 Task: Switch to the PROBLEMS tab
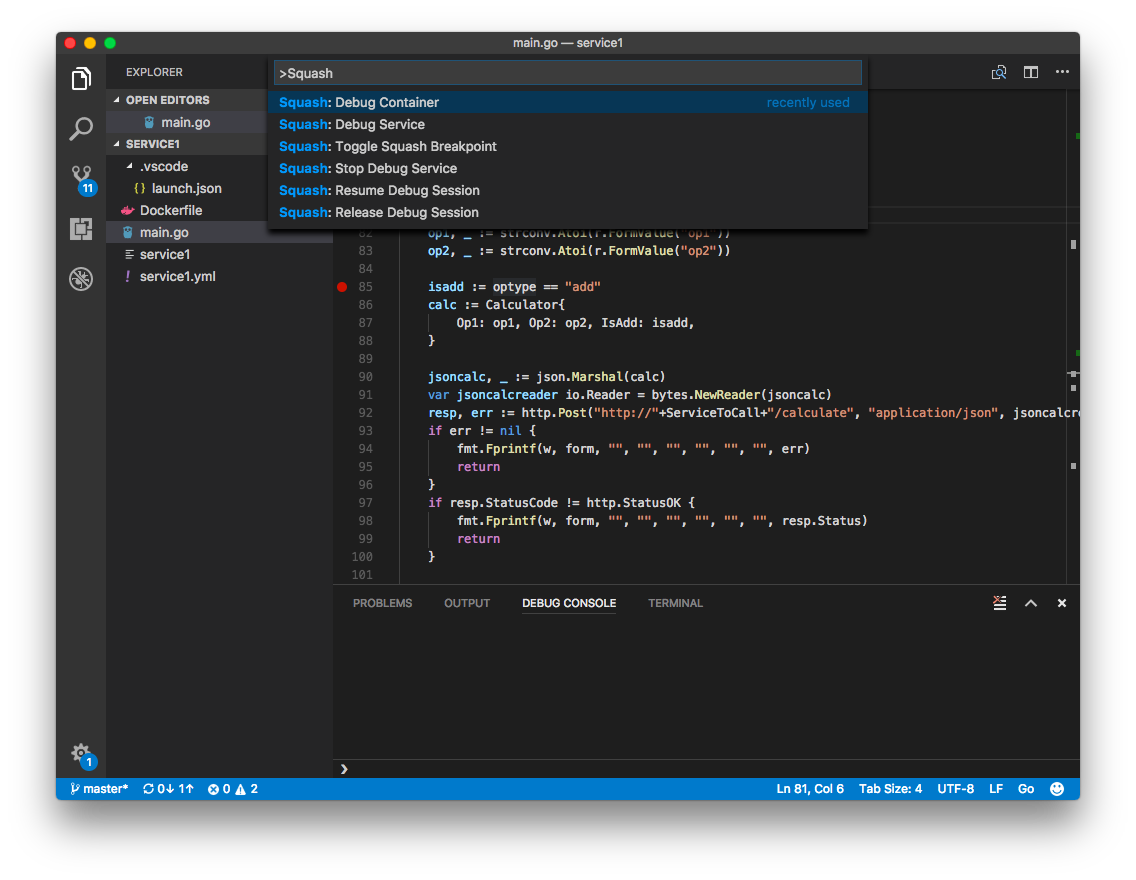[x=383, y=603]
